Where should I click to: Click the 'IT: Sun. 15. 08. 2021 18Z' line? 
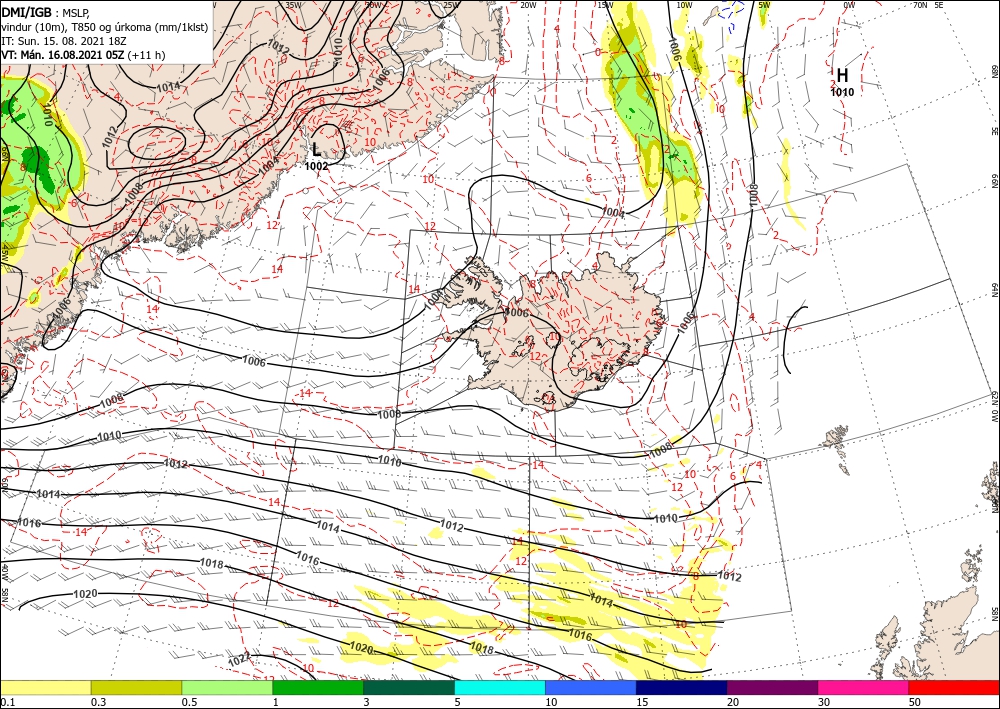(x=64, y=41)
